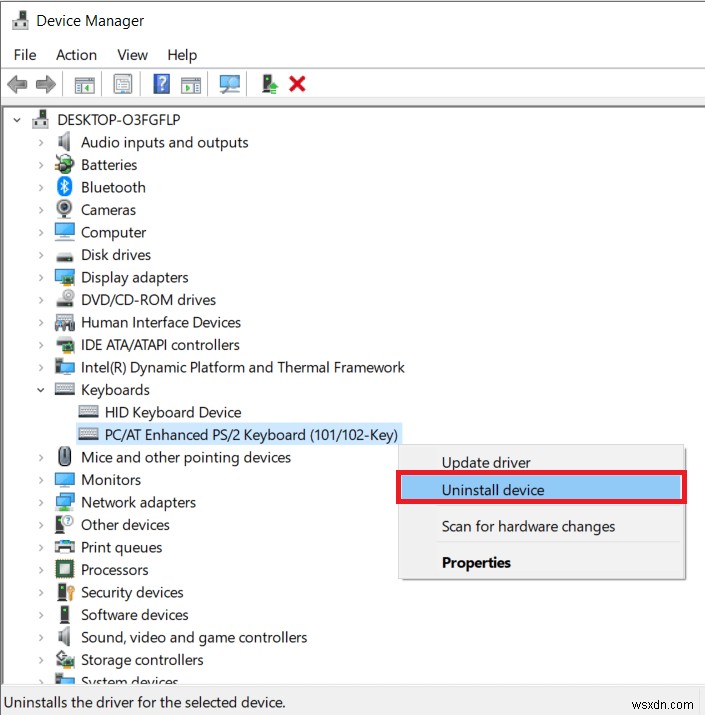Open the View menu
This screenshot has height=715, width=705.
[x=132, y=55]
